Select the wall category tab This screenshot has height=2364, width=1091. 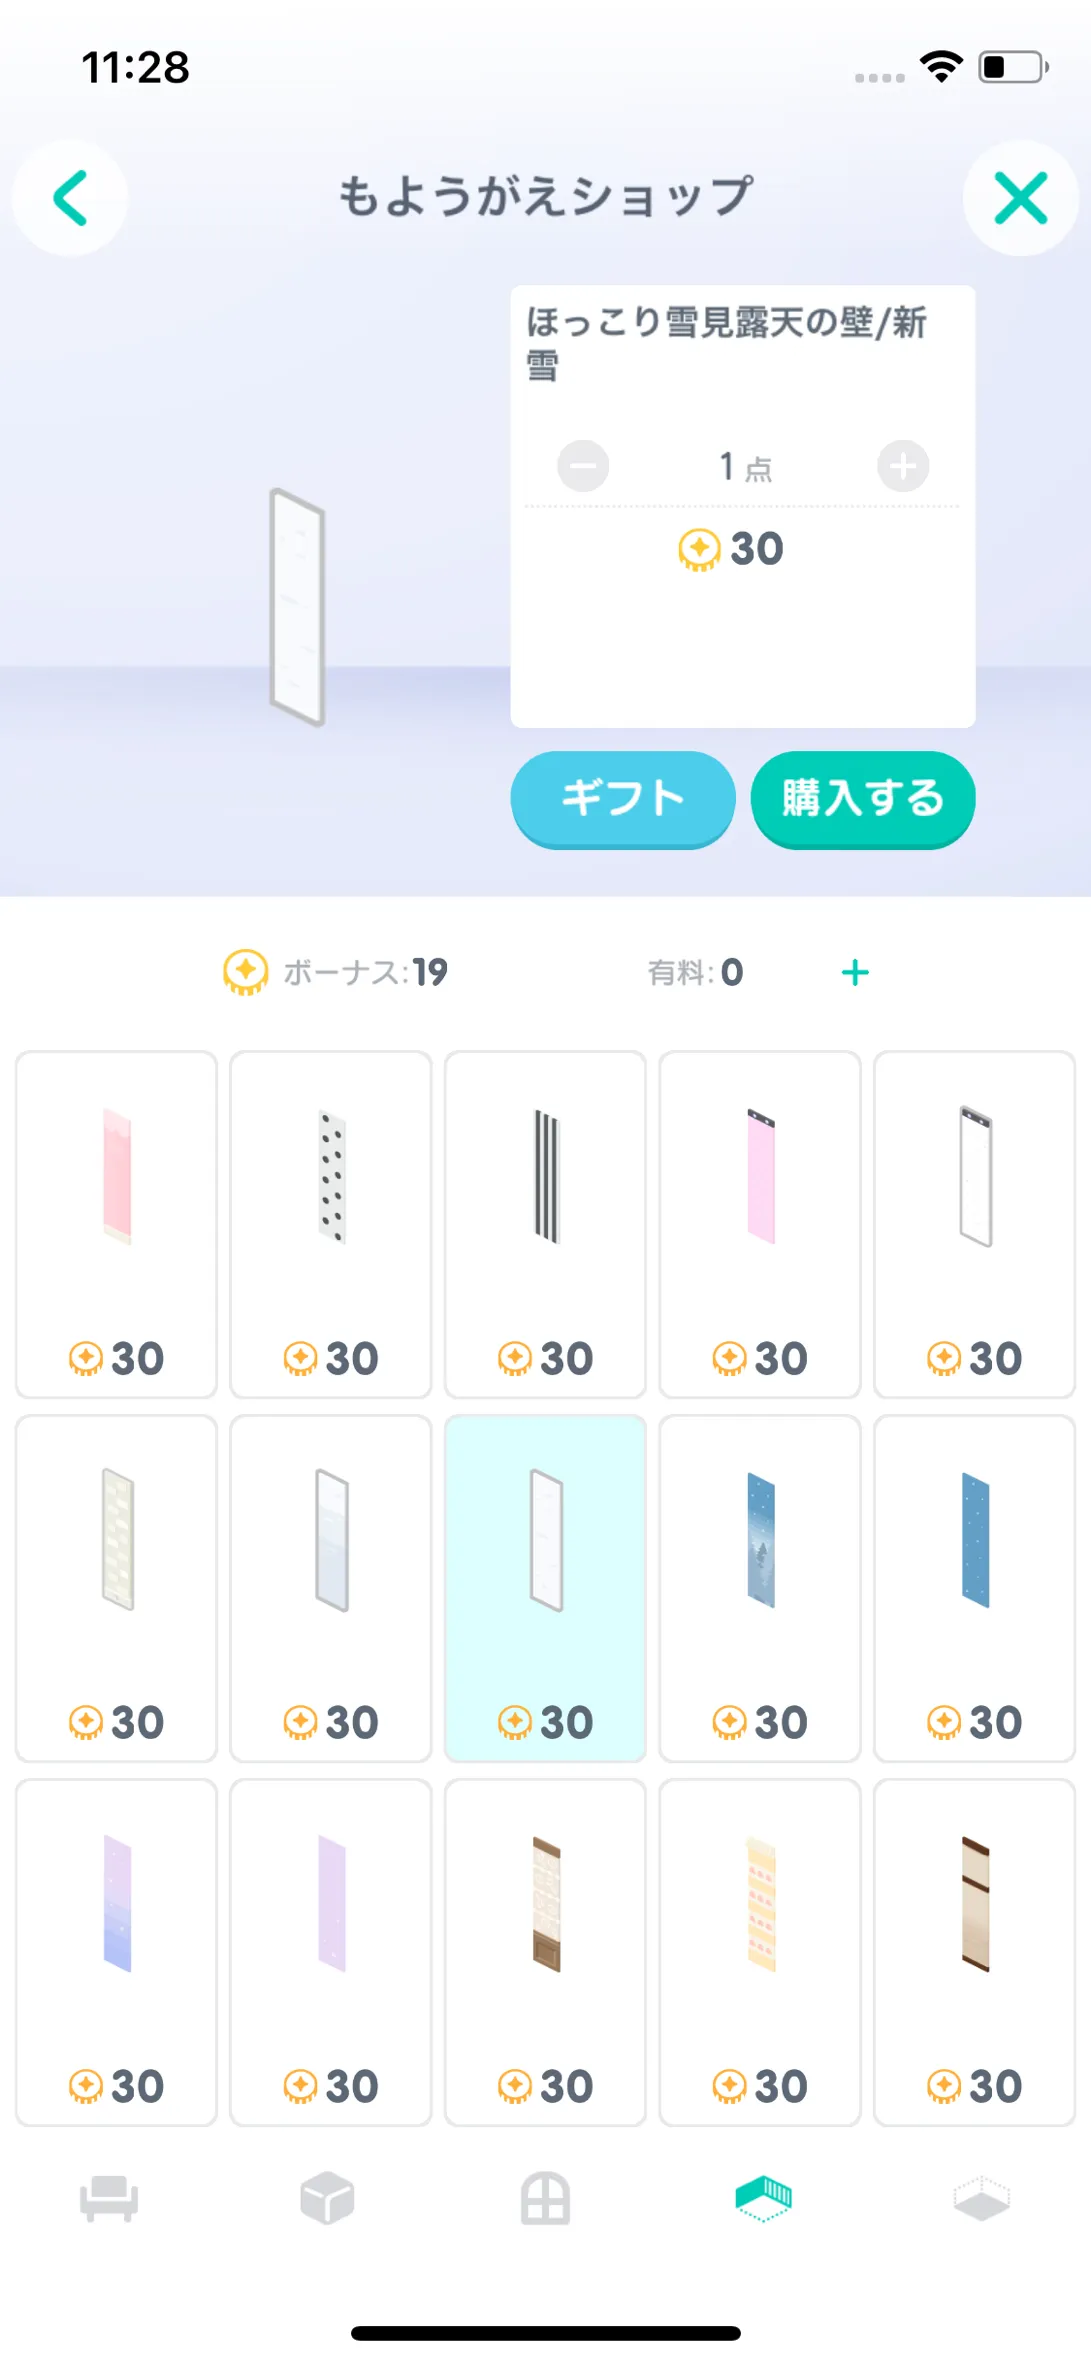(x=764, y=2199)
